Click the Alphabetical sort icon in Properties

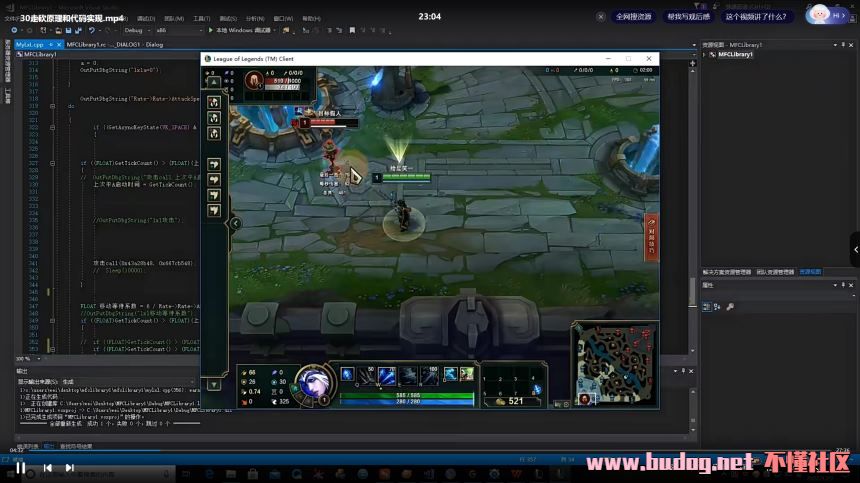pos(717,307)
